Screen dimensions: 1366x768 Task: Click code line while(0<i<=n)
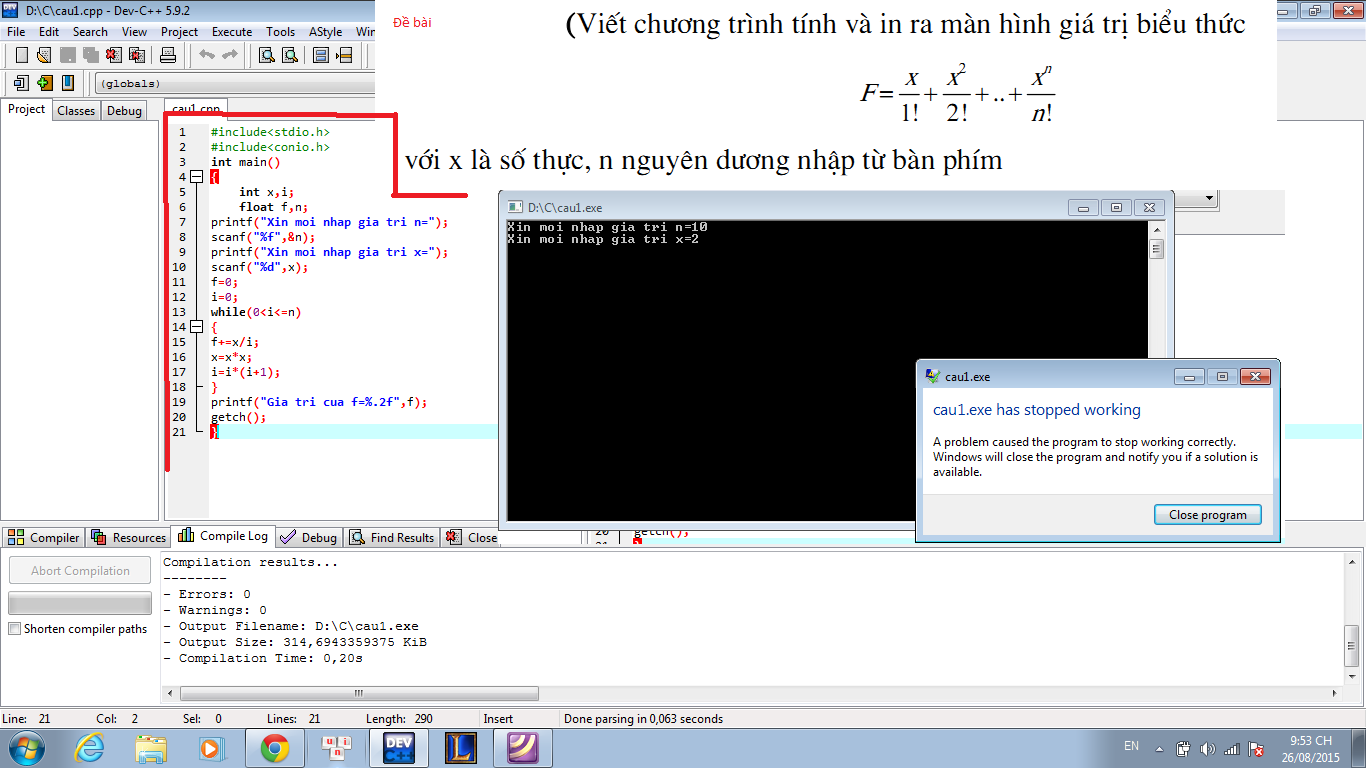(x=256, y=312)
